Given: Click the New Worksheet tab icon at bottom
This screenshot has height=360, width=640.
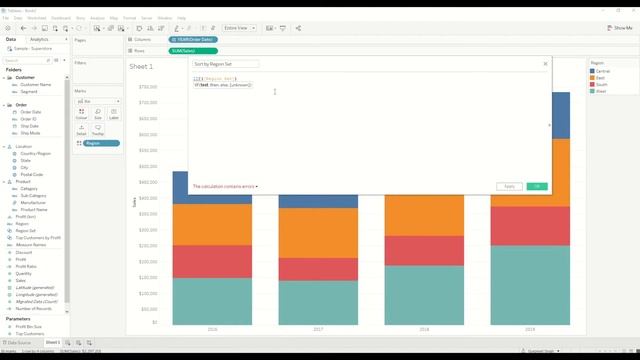Looking at the screenshot, I should coord(68,343).
